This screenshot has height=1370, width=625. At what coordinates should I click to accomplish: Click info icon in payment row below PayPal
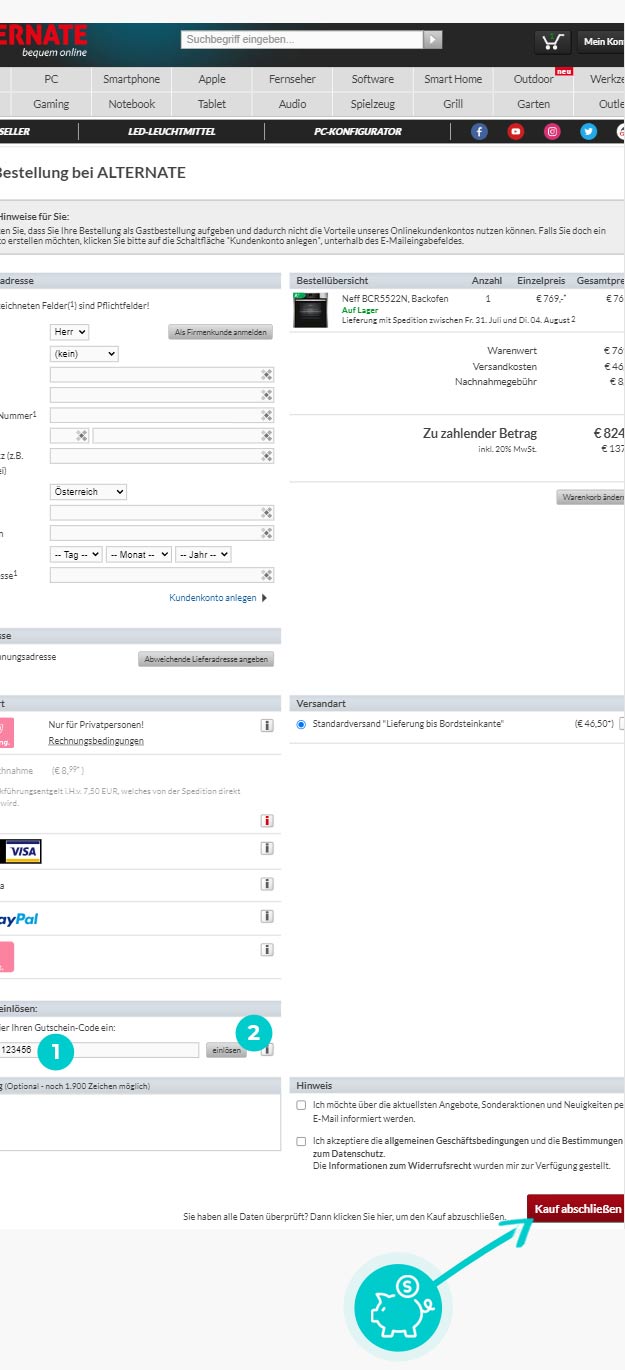pyautogui.click(x=267, y=950)
